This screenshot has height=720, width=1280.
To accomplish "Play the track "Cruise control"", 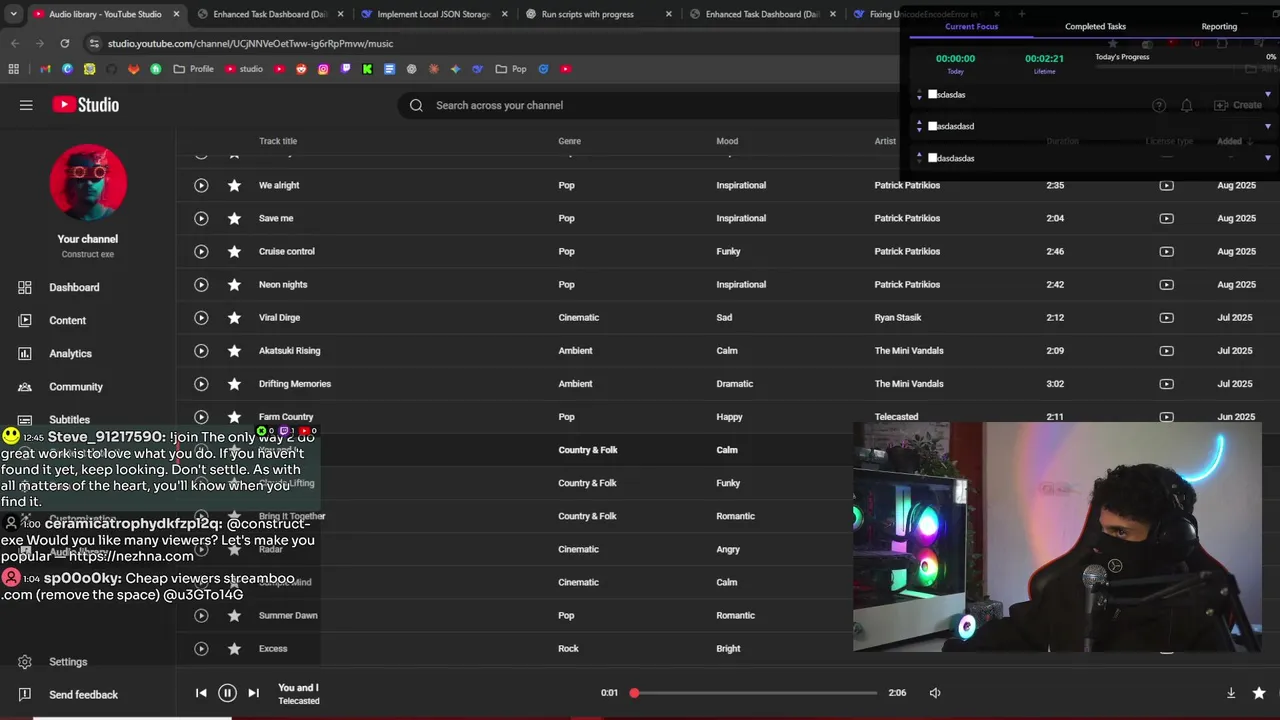I will click(201, 251).
